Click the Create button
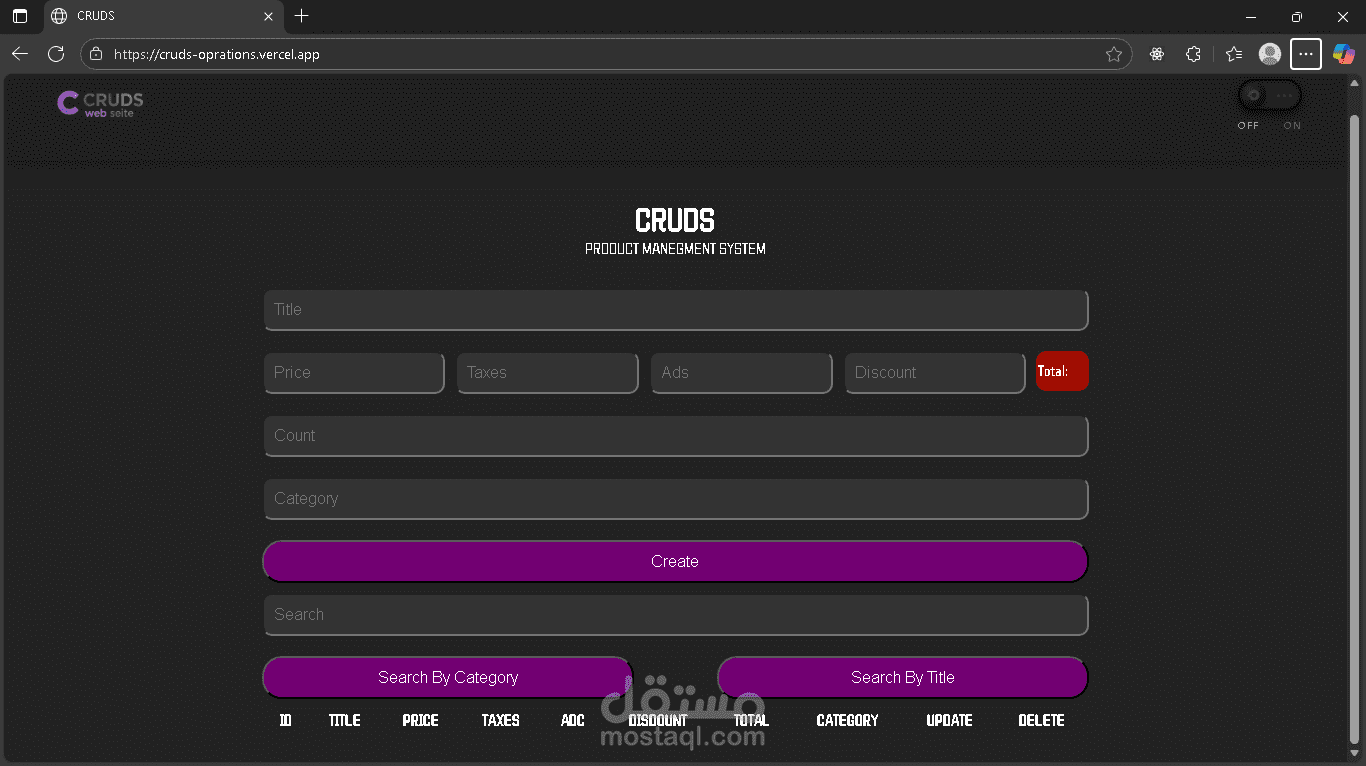The image size is (1366, 766). click(675, 561)
